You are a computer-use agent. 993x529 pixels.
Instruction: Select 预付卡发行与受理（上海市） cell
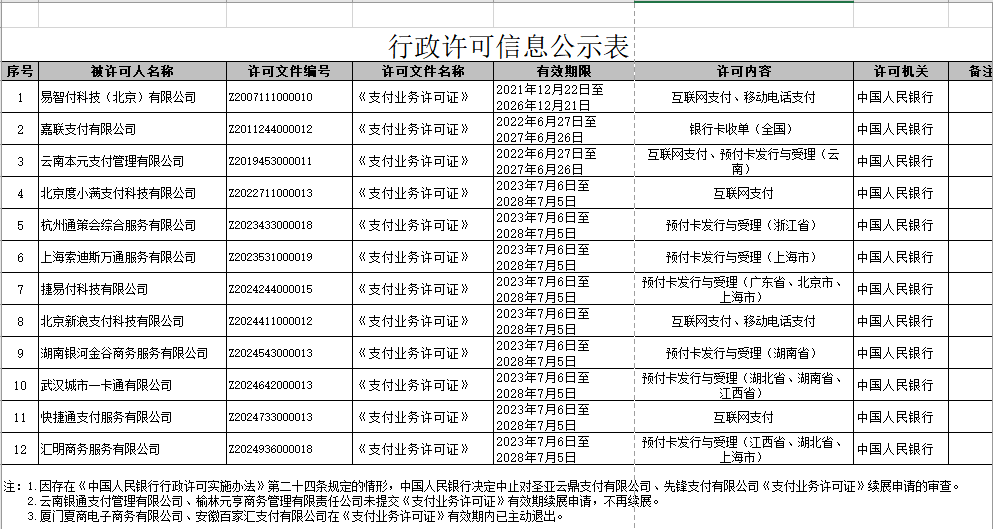point(743,257)
